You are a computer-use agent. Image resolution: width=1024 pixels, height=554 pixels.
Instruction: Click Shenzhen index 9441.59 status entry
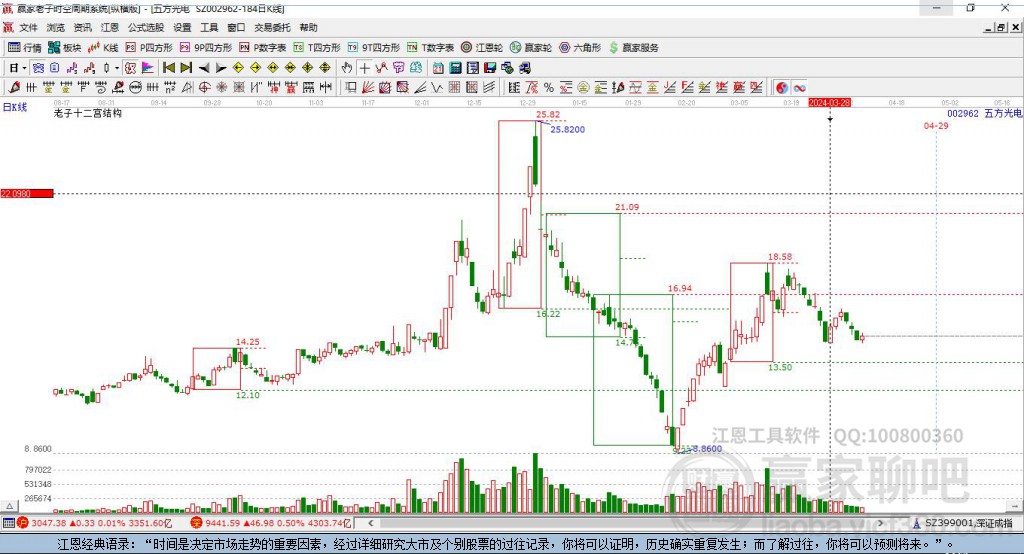pyautogui.click(x=271, y=523)
